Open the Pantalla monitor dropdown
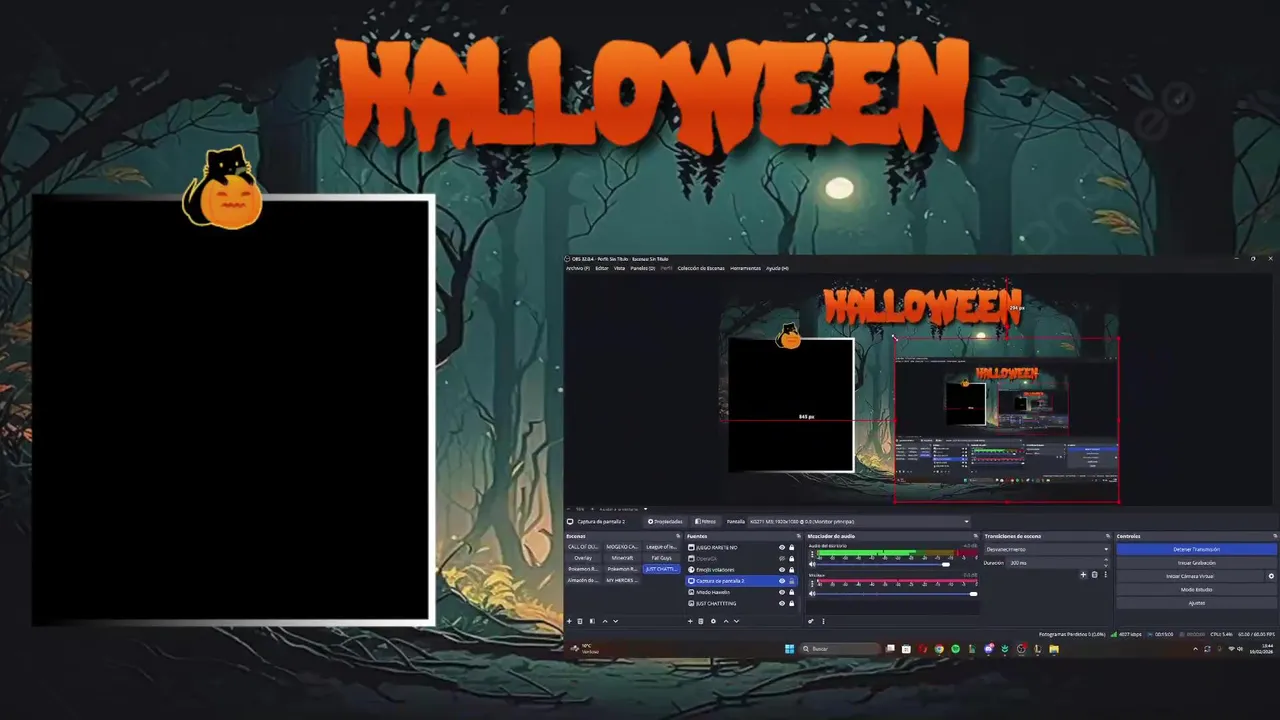This screenshot has width=1280, height=720. click(x=859, y=522)
